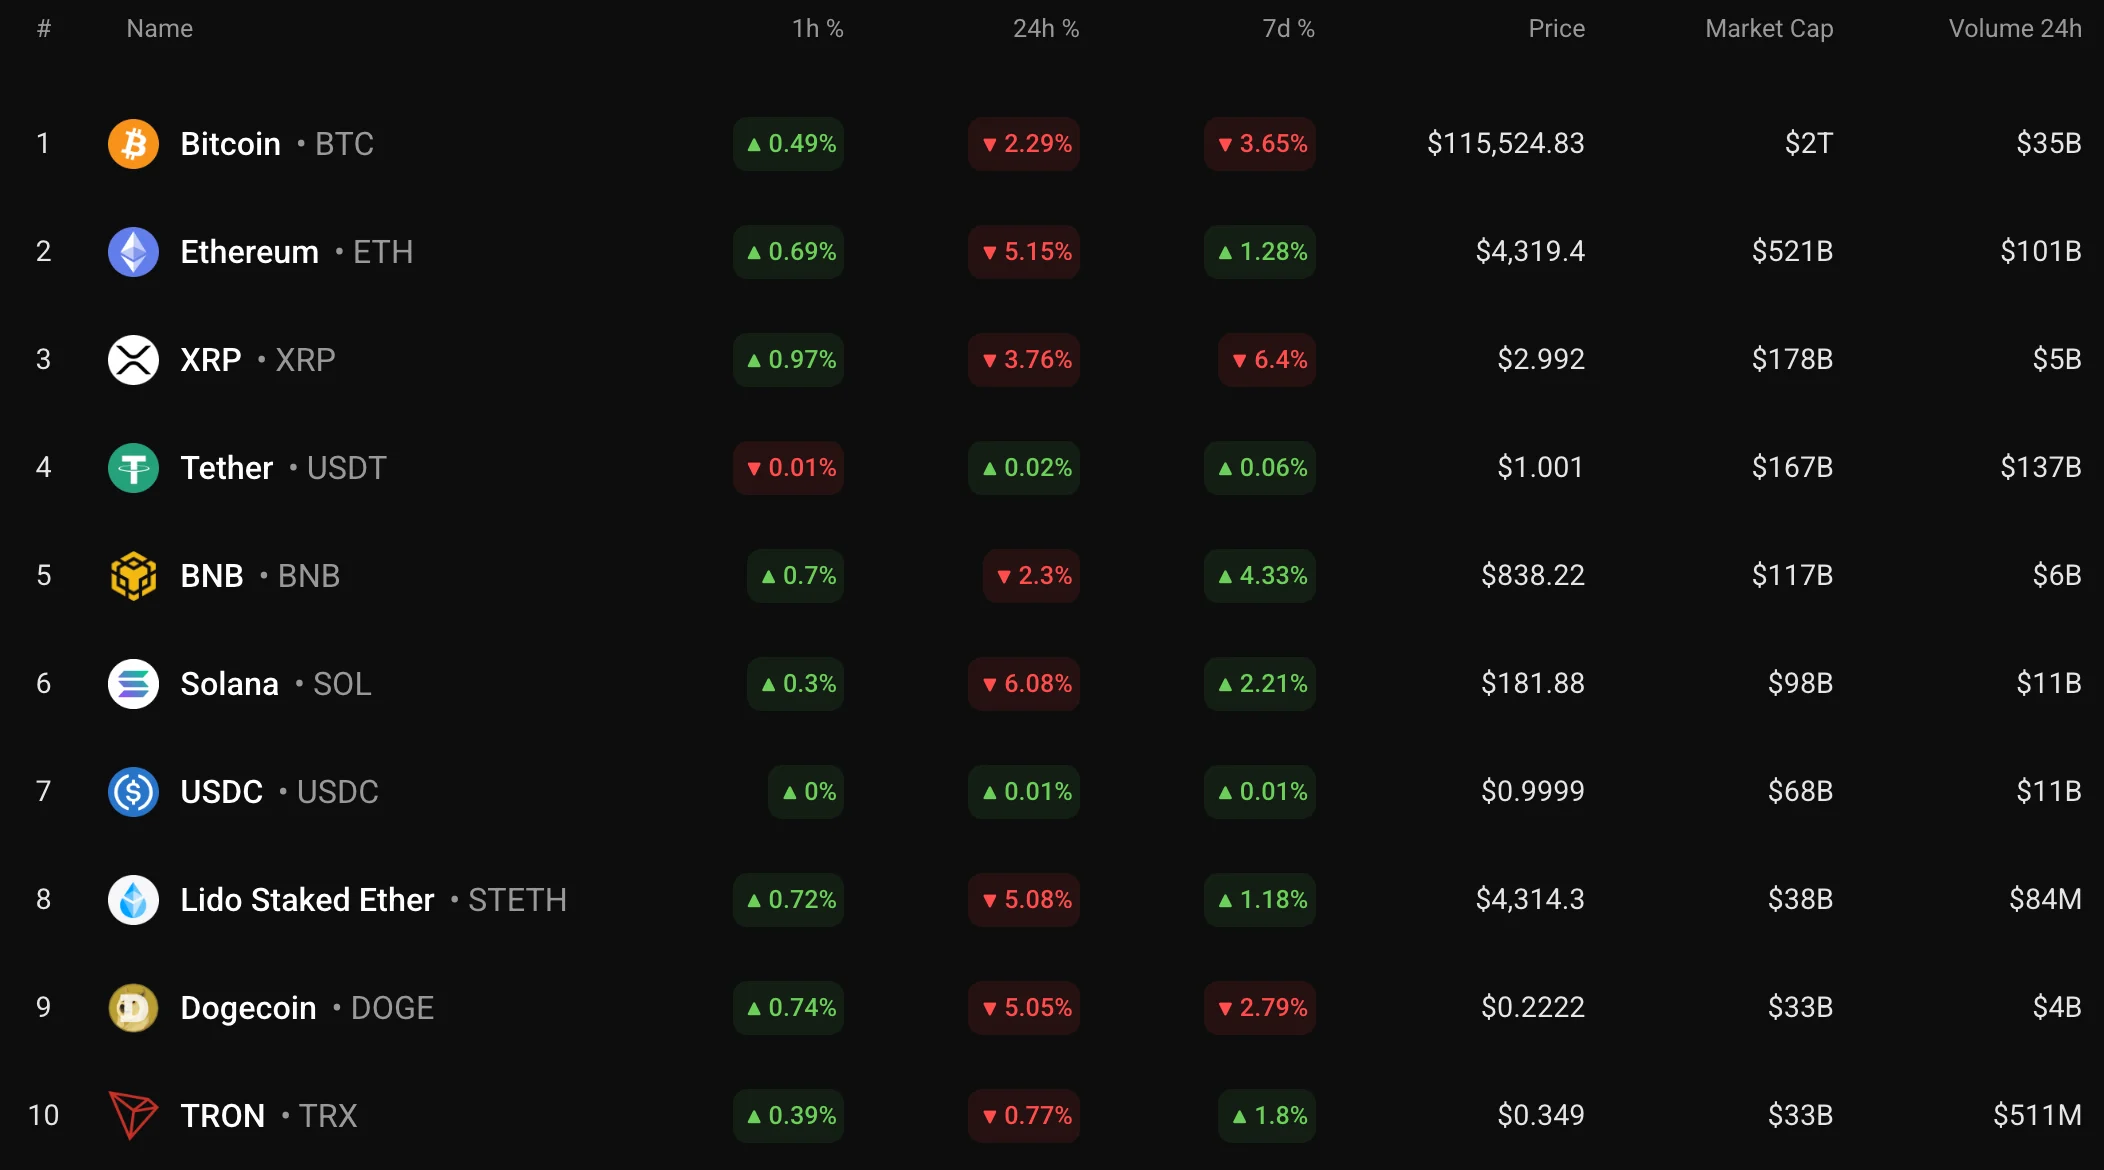Click the Solana striped logo icon
This screenshot has width=2104, height=1170.
coord(133,684)
